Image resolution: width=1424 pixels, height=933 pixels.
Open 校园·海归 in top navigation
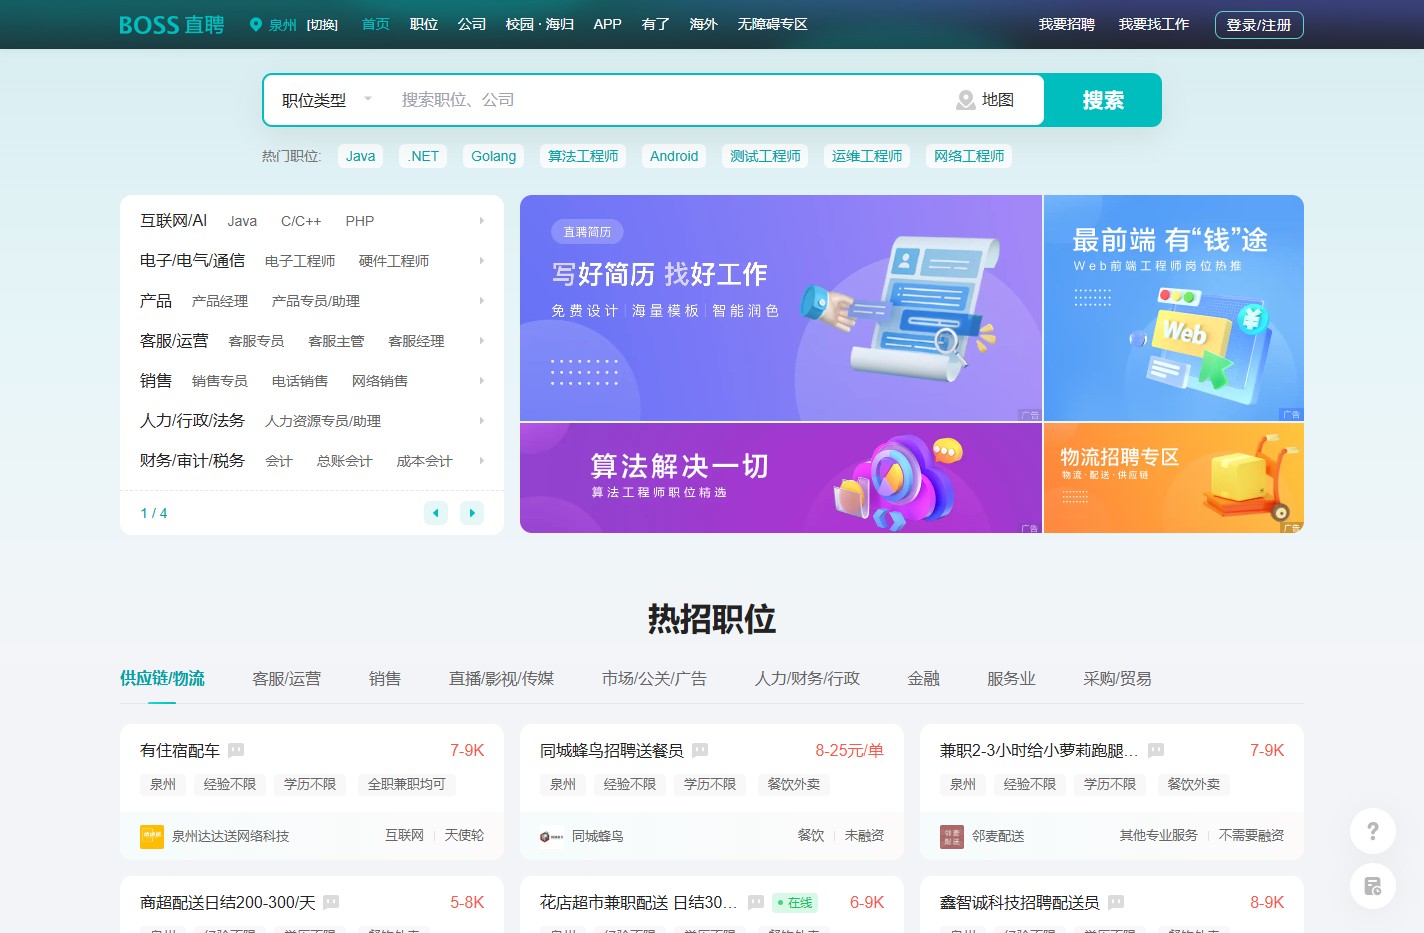click(540, 24)
